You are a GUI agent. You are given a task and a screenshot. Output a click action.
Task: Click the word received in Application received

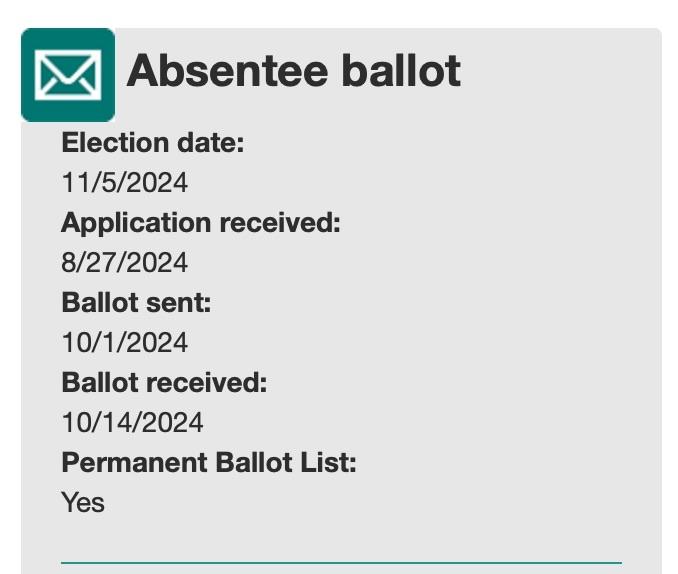280,222
